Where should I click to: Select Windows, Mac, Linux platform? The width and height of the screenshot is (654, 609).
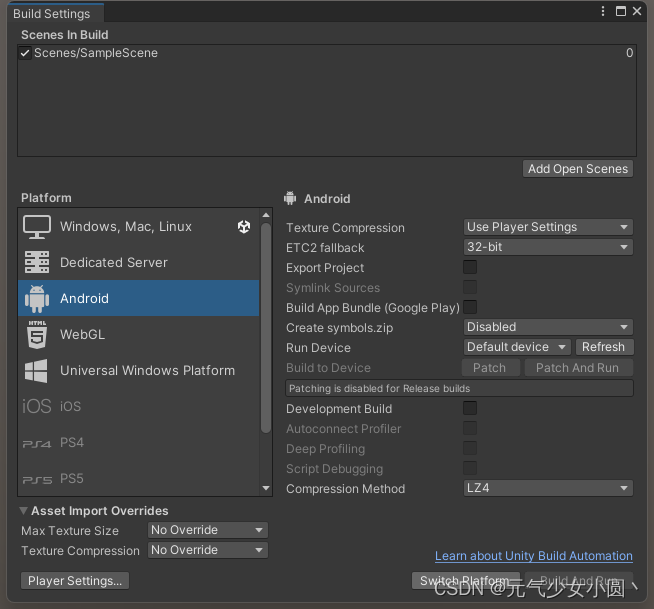pos(138,226)
